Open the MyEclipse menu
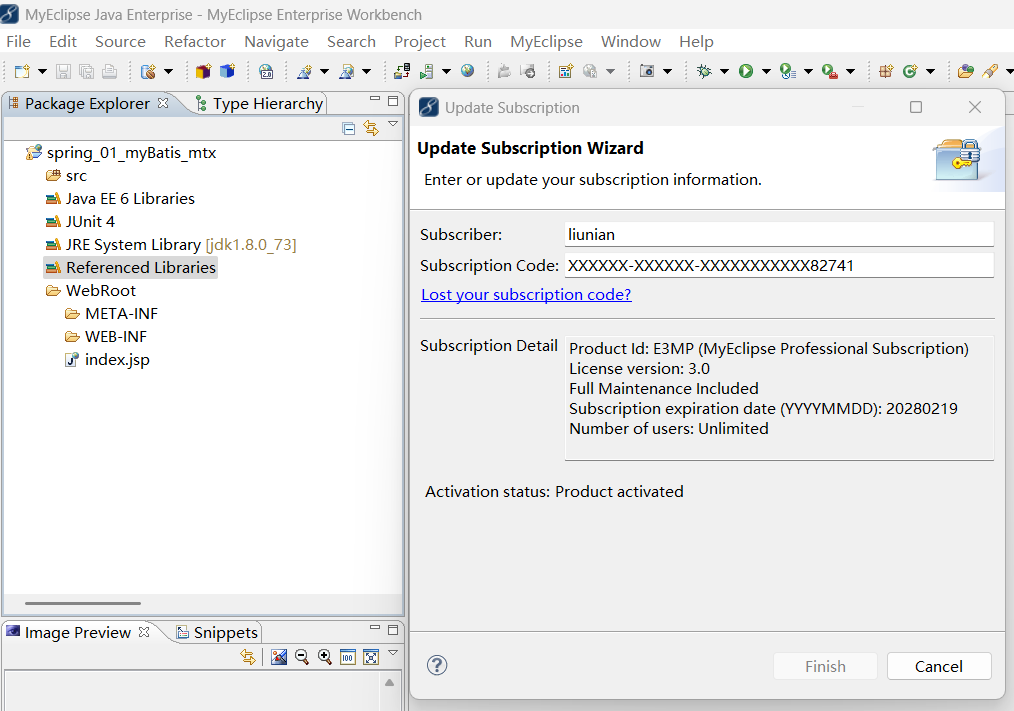This screenshot has width=1014, height=711. (x=546, y=41)
